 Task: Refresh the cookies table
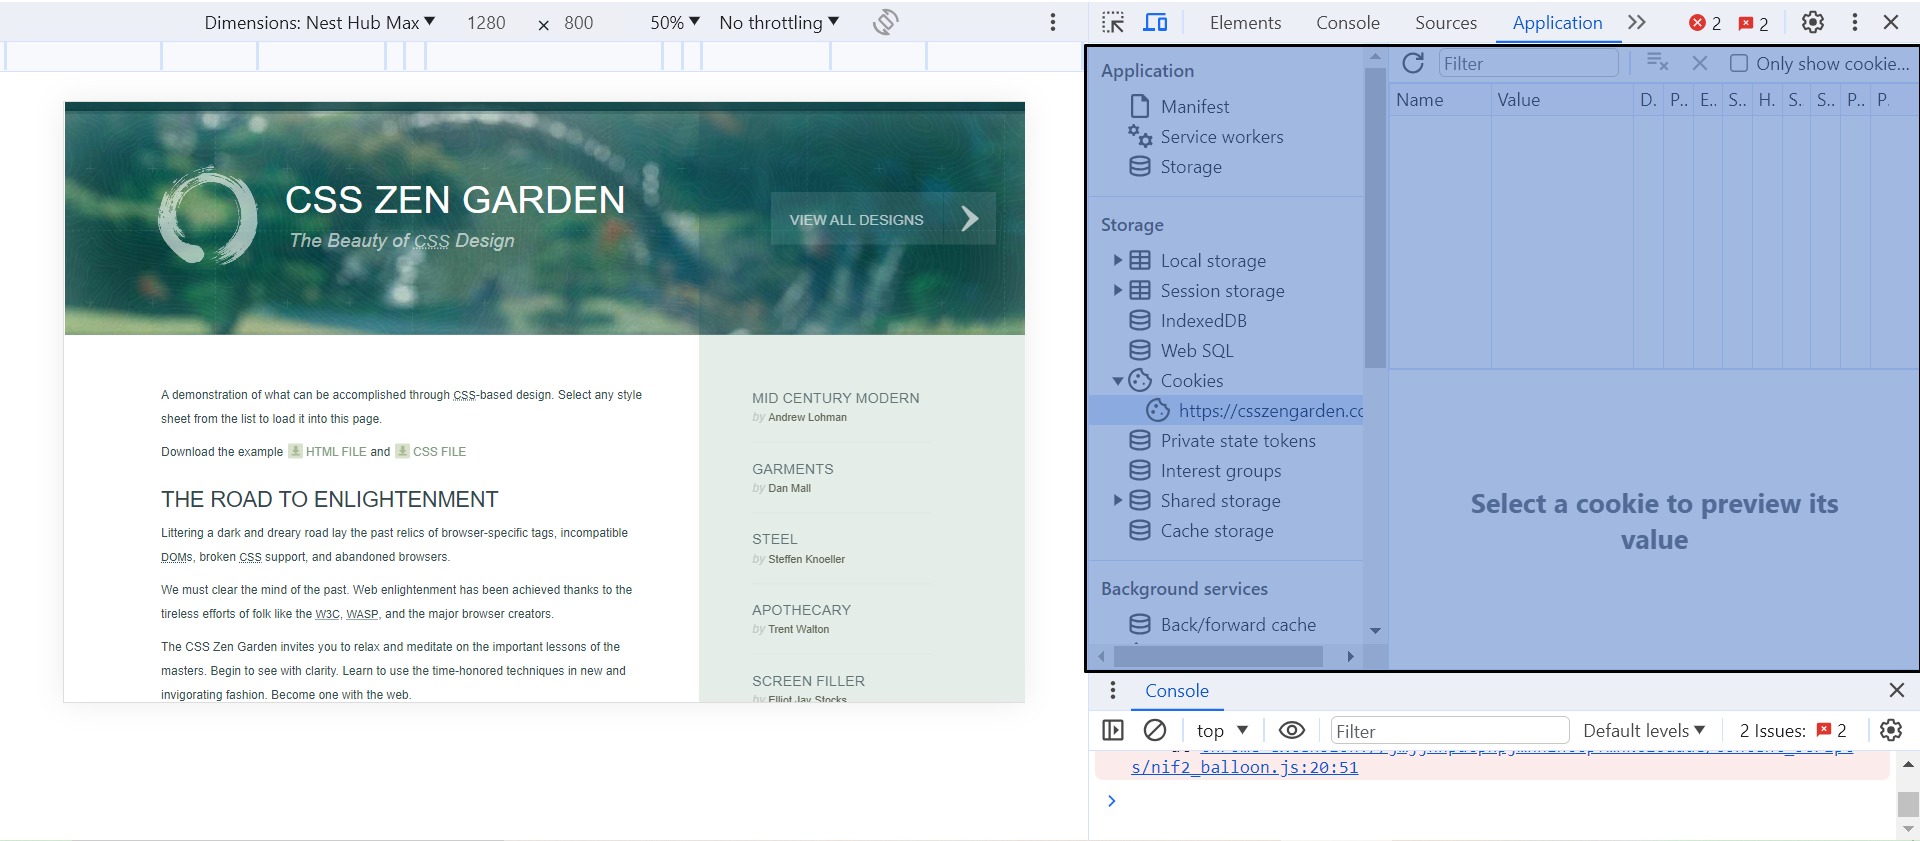1413,63
